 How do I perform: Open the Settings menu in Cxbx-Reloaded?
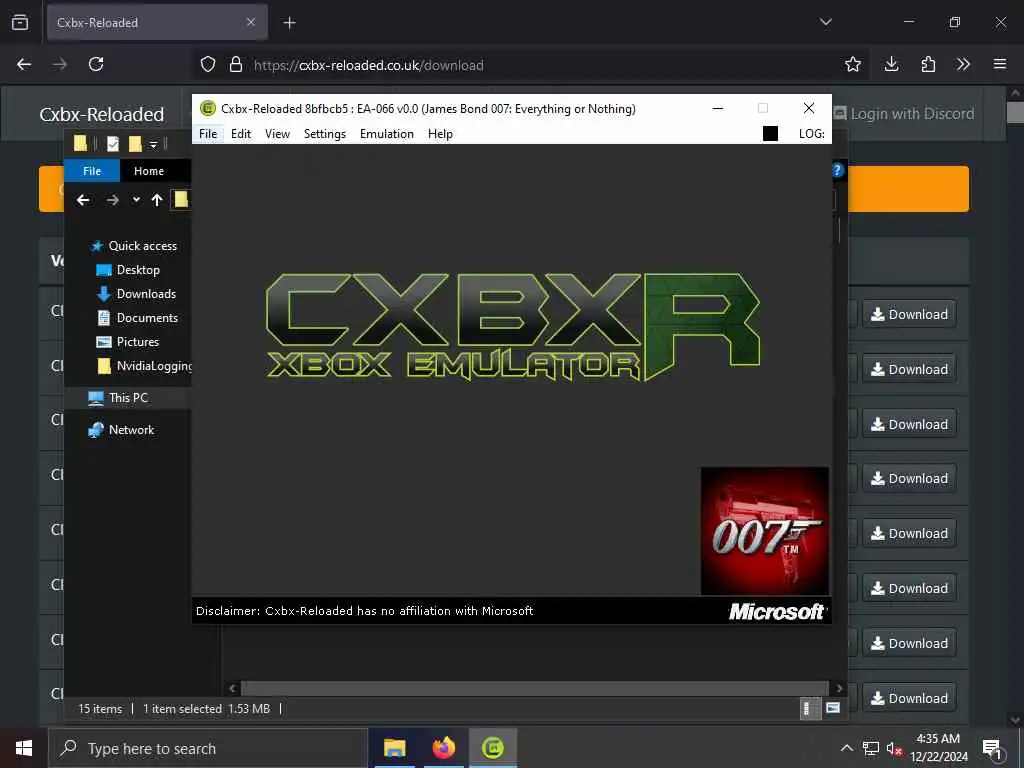point(325,134)
